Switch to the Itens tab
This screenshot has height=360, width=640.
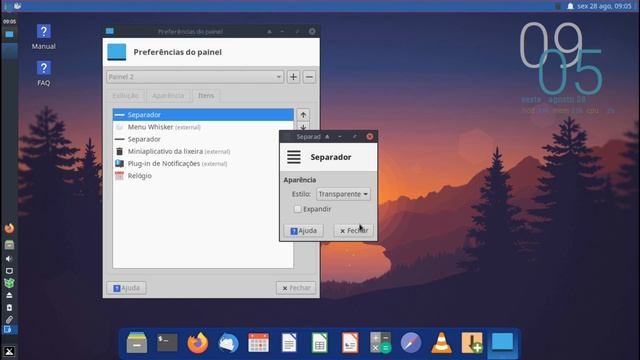pos(206,96)
